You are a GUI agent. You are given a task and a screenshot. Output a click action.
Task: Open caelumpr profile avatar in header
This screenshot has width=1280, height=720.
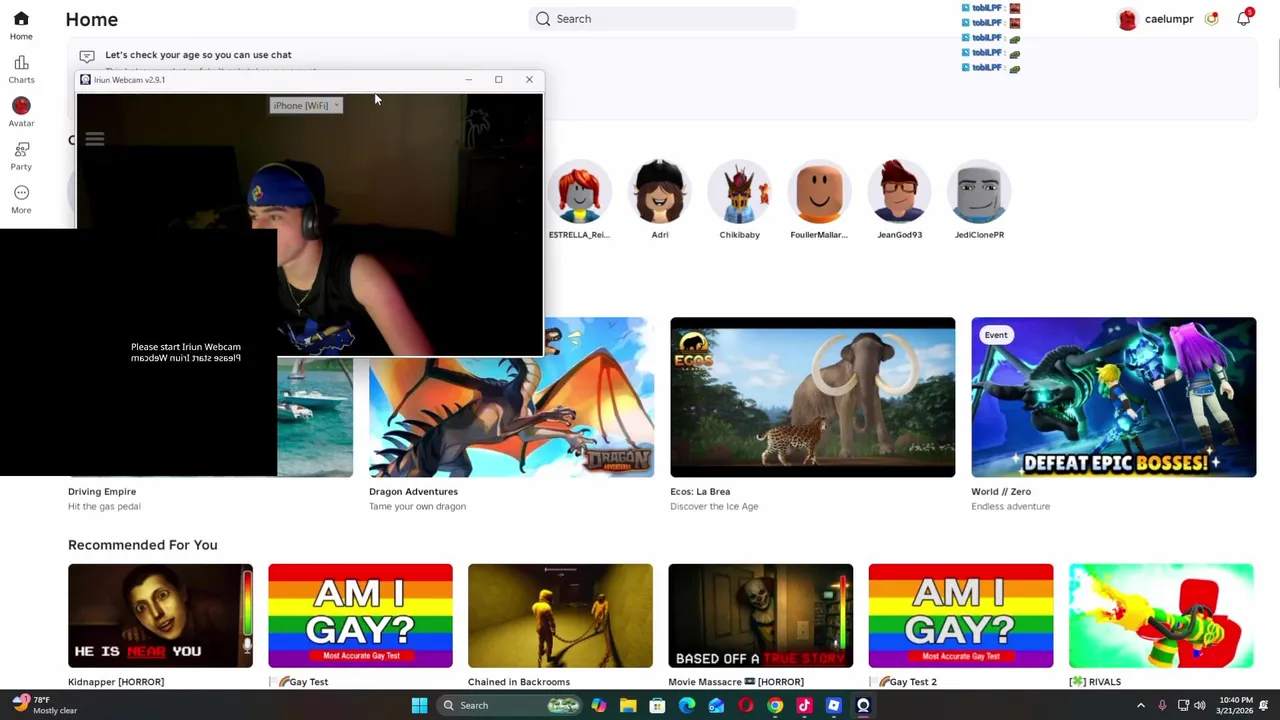click(x=1127, y=19)
